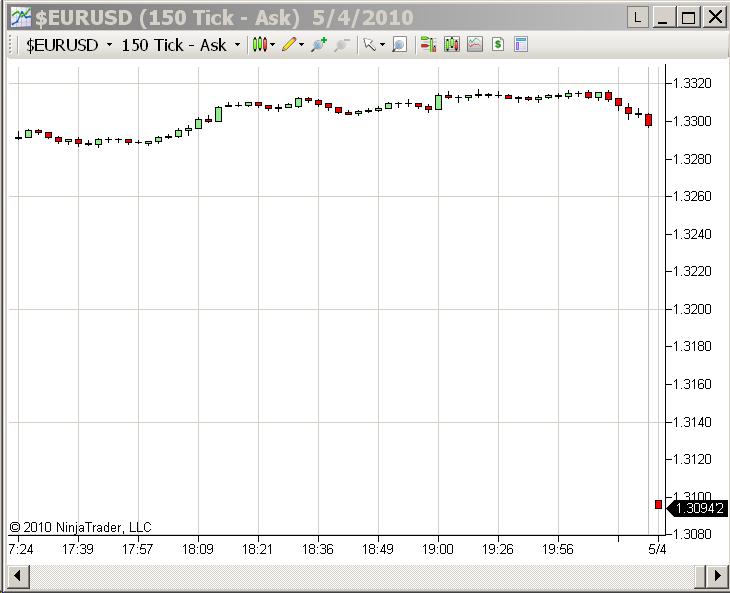Click the 1.3320 price axis label
The height and width of the screenshot is (593, 730).
(x=692, y=83)
